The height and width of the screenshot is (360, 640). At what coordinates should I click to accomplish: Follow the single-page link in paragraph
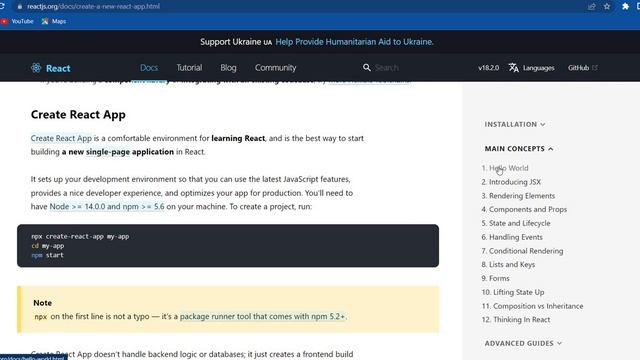click(x=108, y=152)
